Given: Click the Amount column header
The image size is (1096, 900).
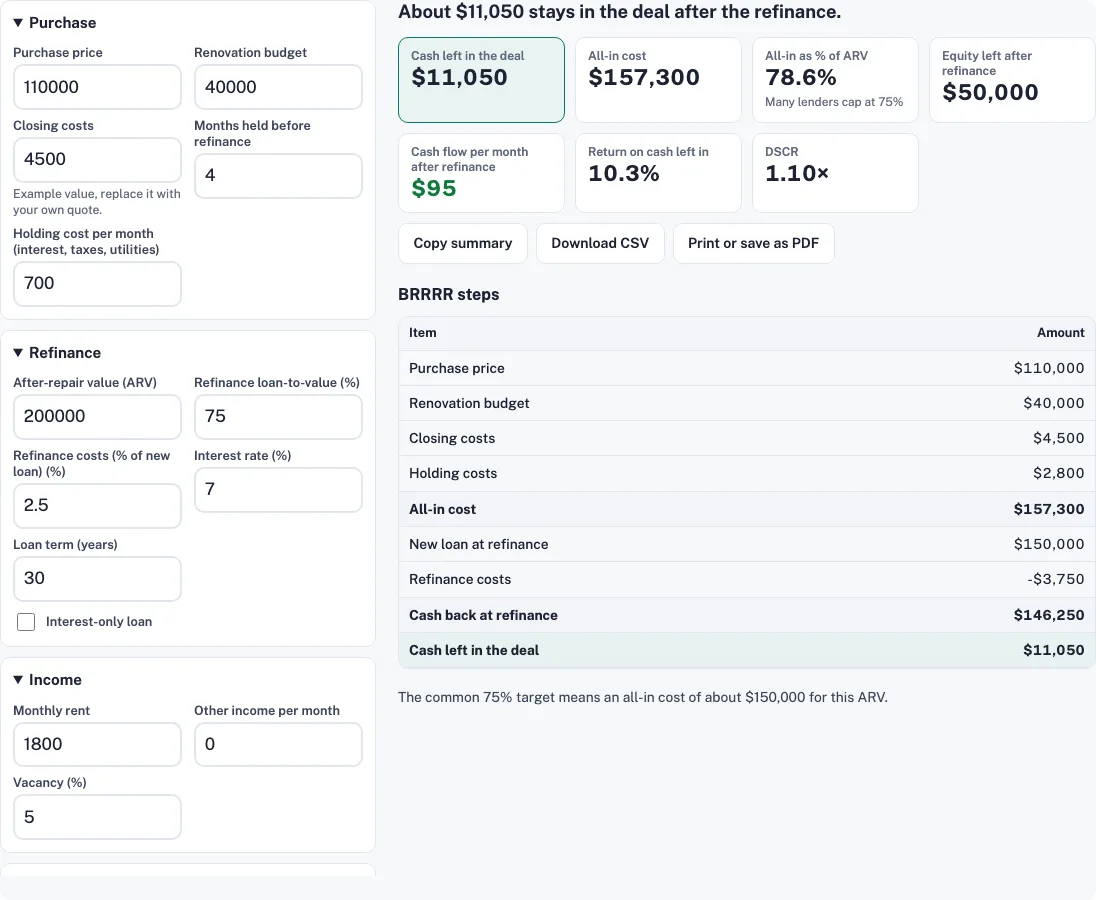Looking at the screenshot, I should click(1060, 333).
